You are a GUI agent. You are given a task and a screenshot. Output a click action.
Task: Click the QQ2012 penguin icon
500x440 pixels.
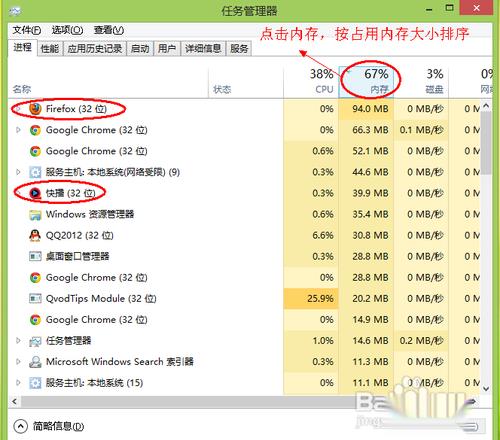pyautogui.click(x=35, y=235)
